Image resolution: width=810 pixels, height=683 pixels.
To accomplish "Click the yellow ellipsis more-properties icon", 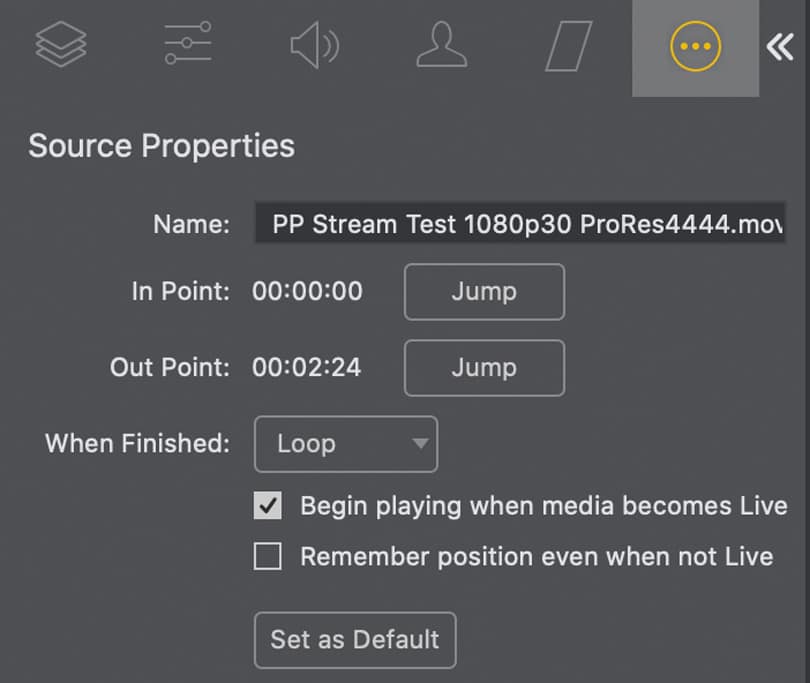I will (x=695, y=47).
